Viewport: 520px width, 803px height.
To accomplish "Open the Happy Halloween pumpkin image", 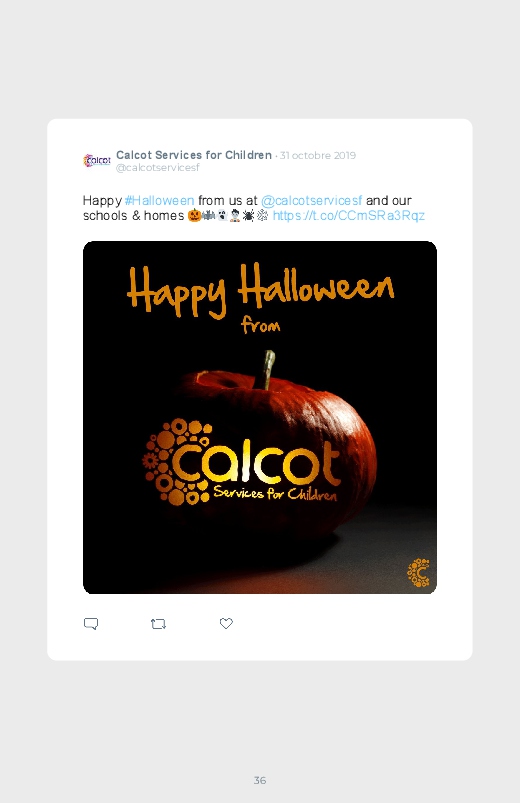I will pyautogui.click(x=260, y=417).
